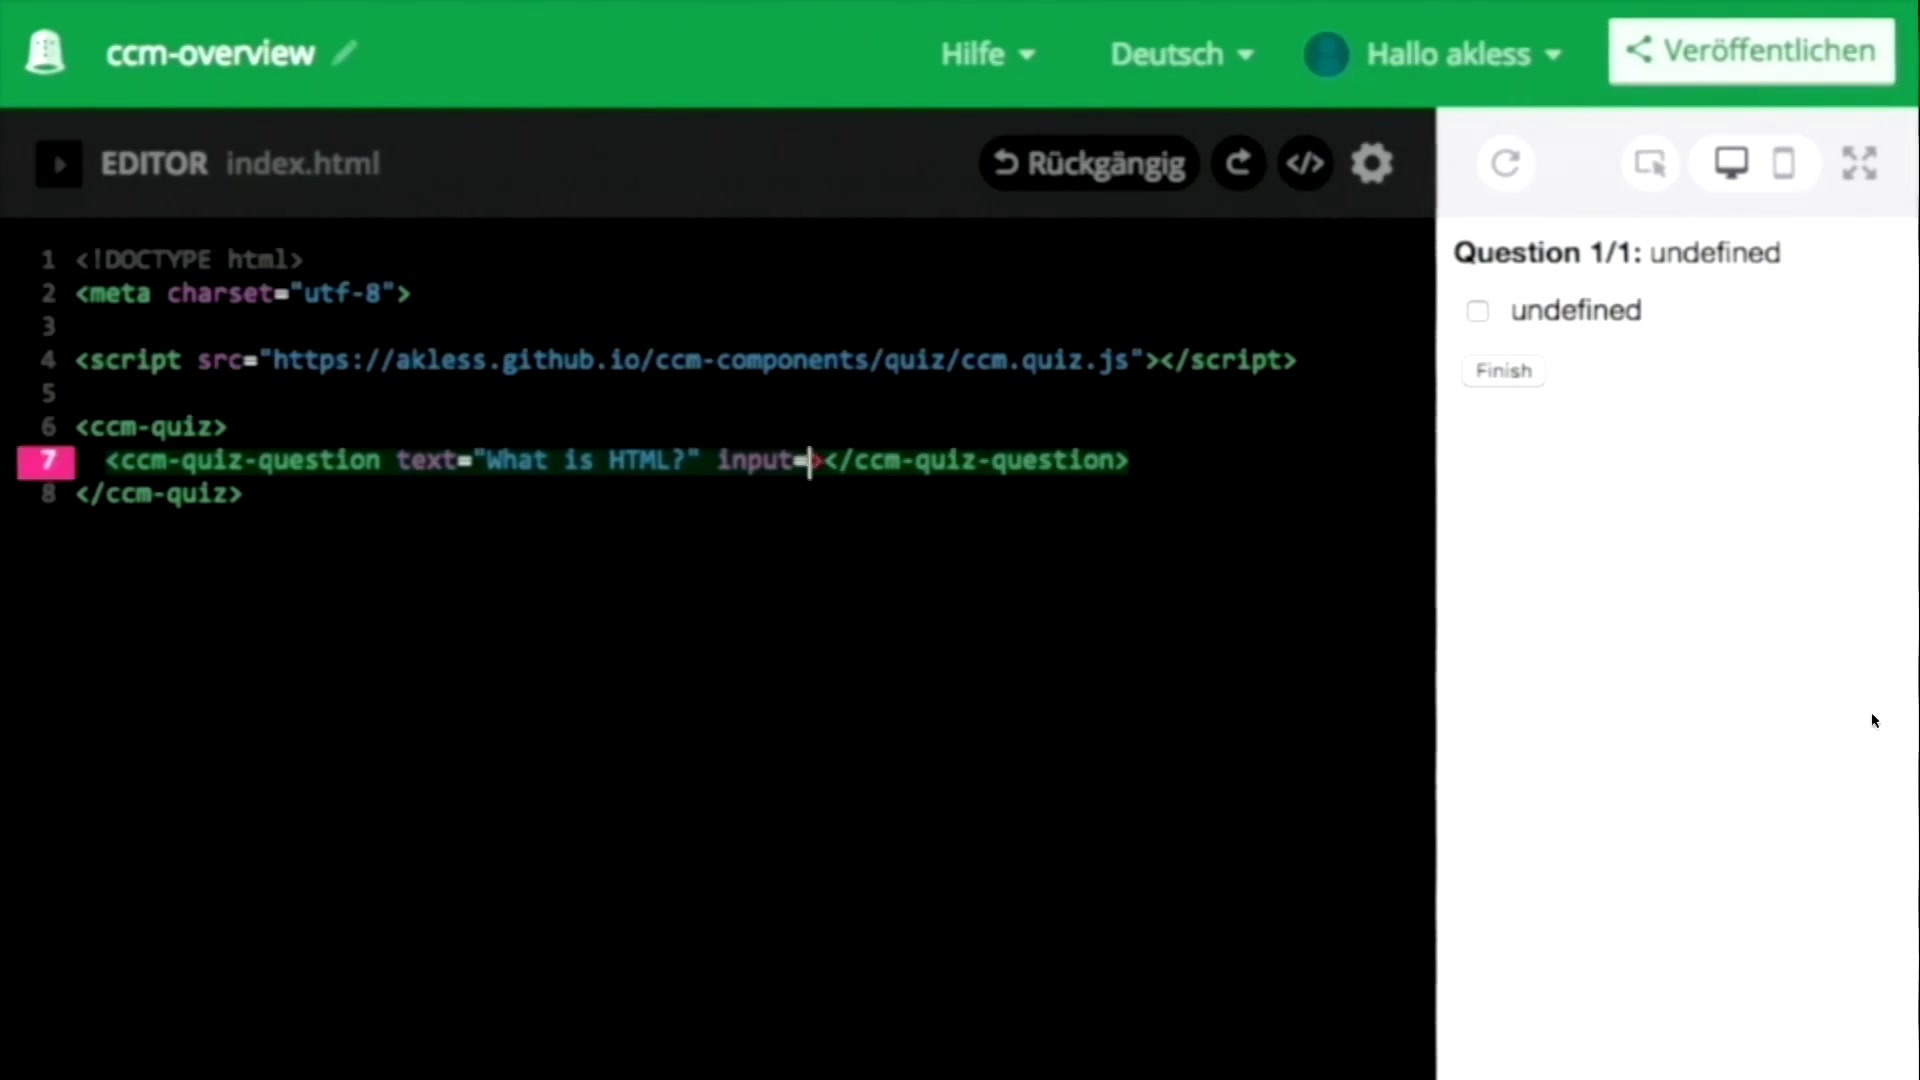
Task: Toggle code view with the </> icon
Action: [x=1305, y=163]
